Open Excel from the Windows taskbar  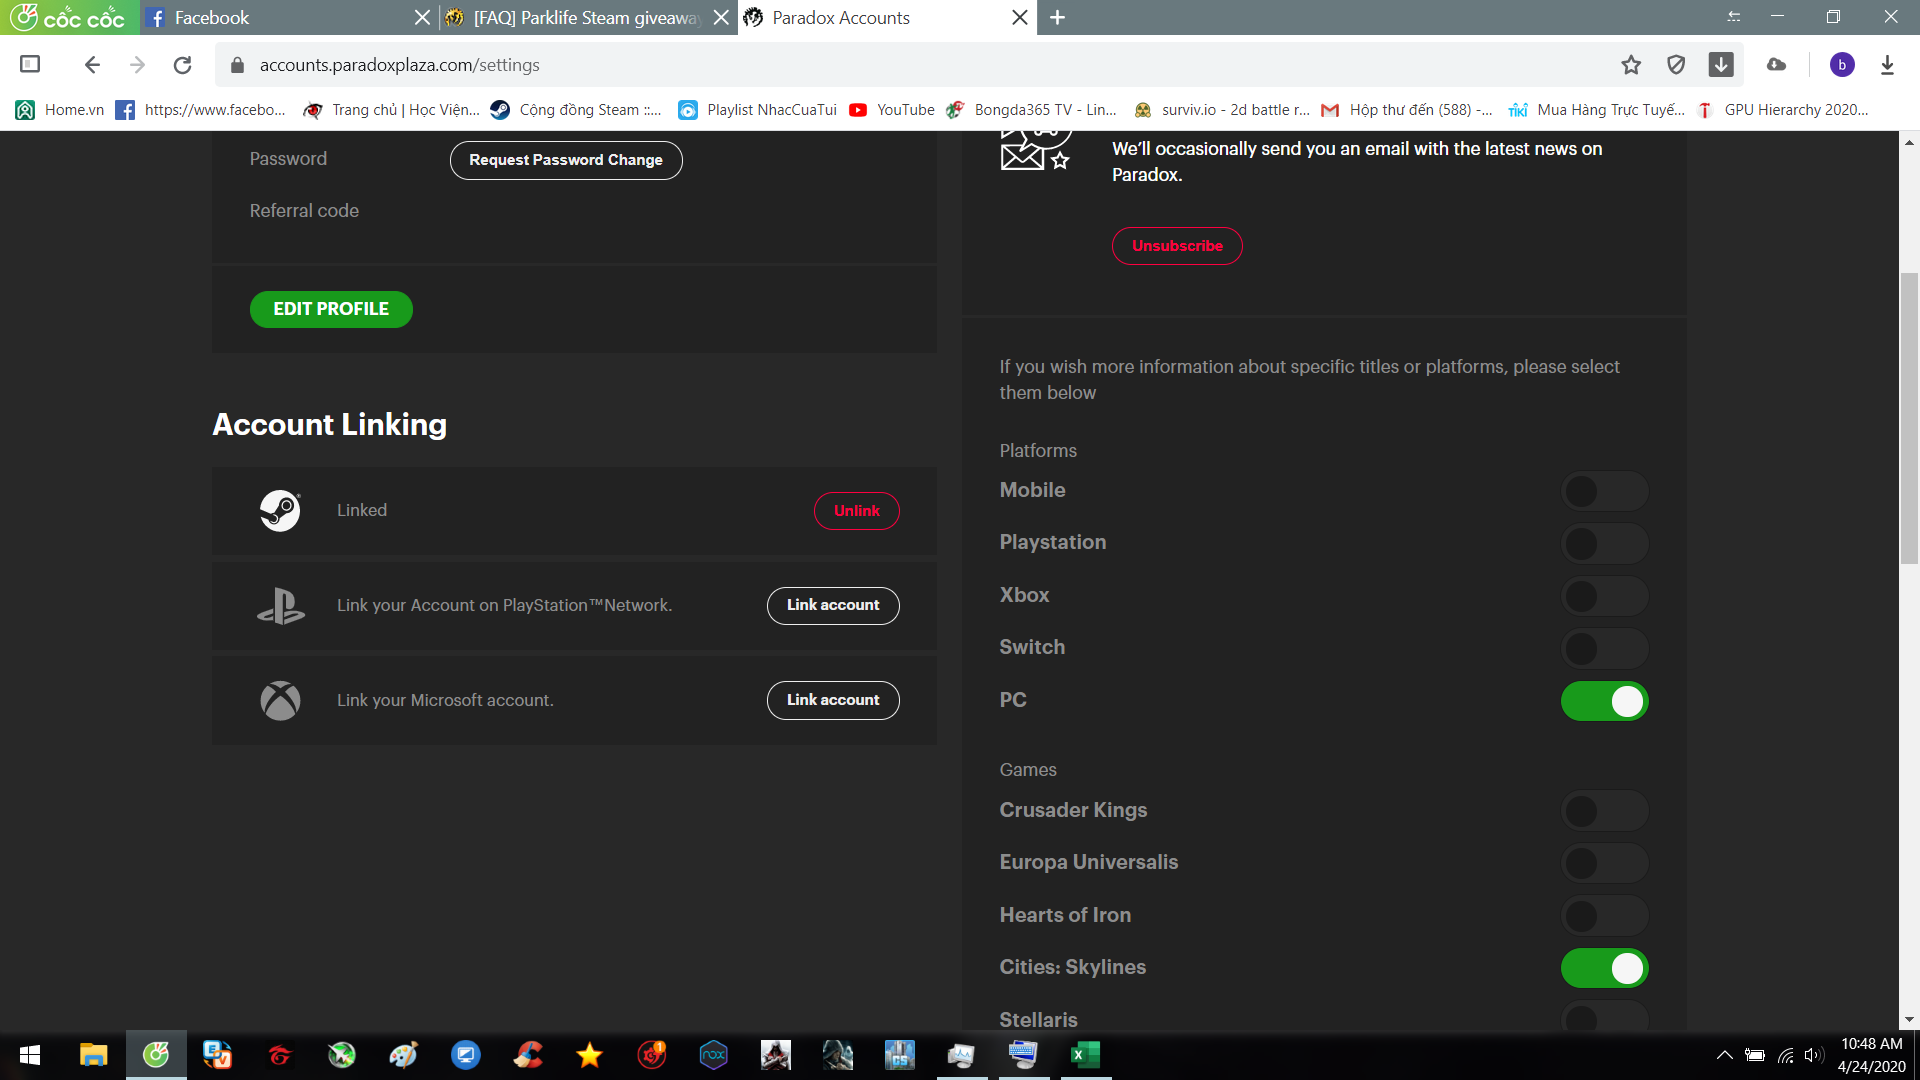point(1085,1055)
